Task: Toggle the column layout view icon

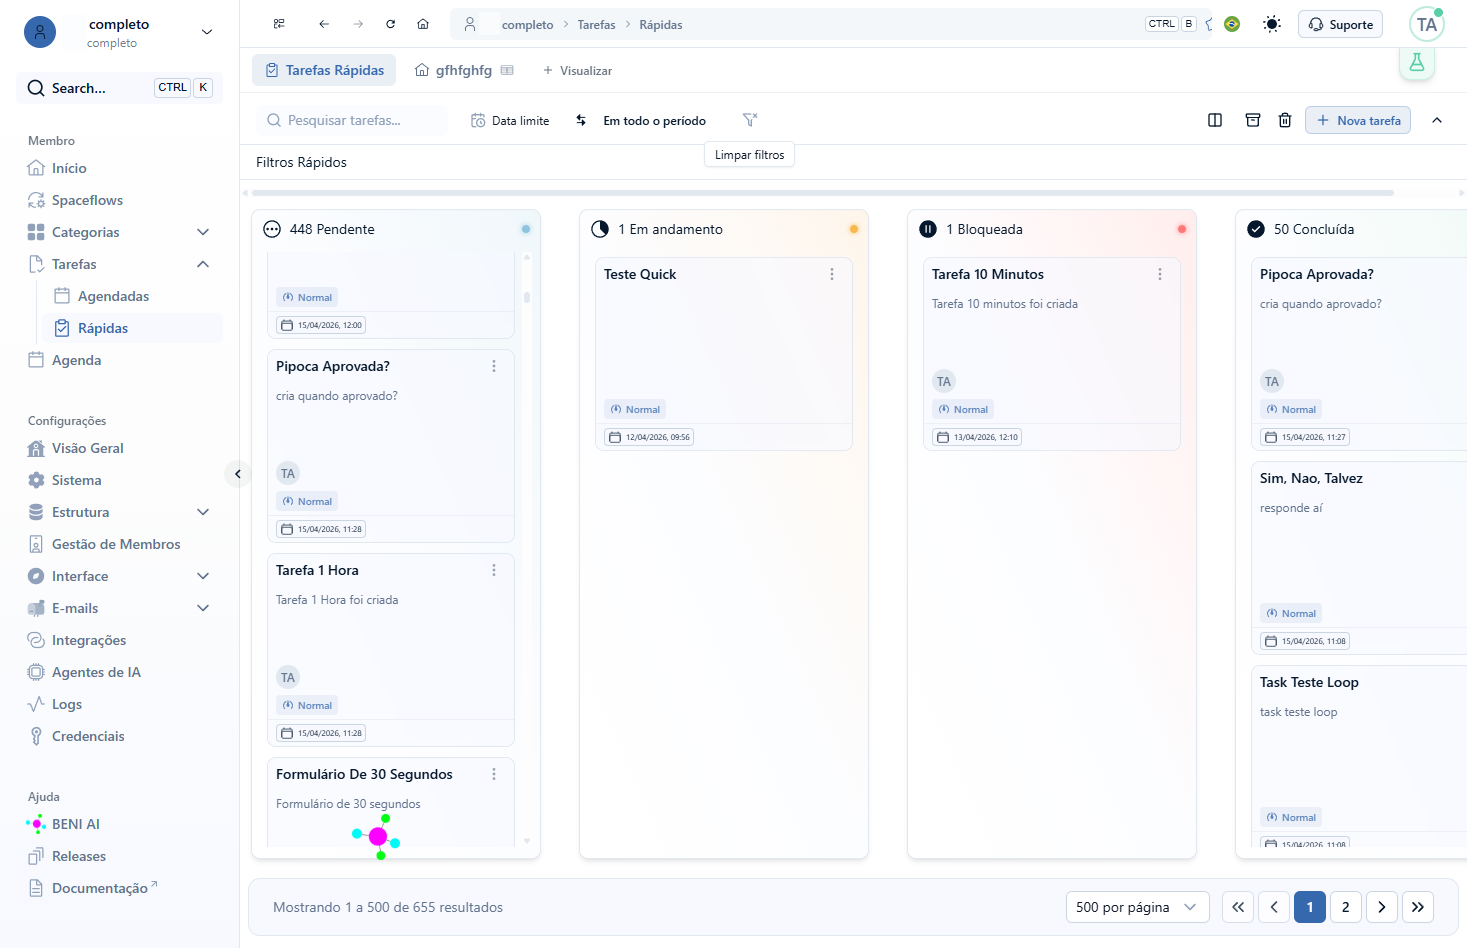Action: coord(1215,120)
